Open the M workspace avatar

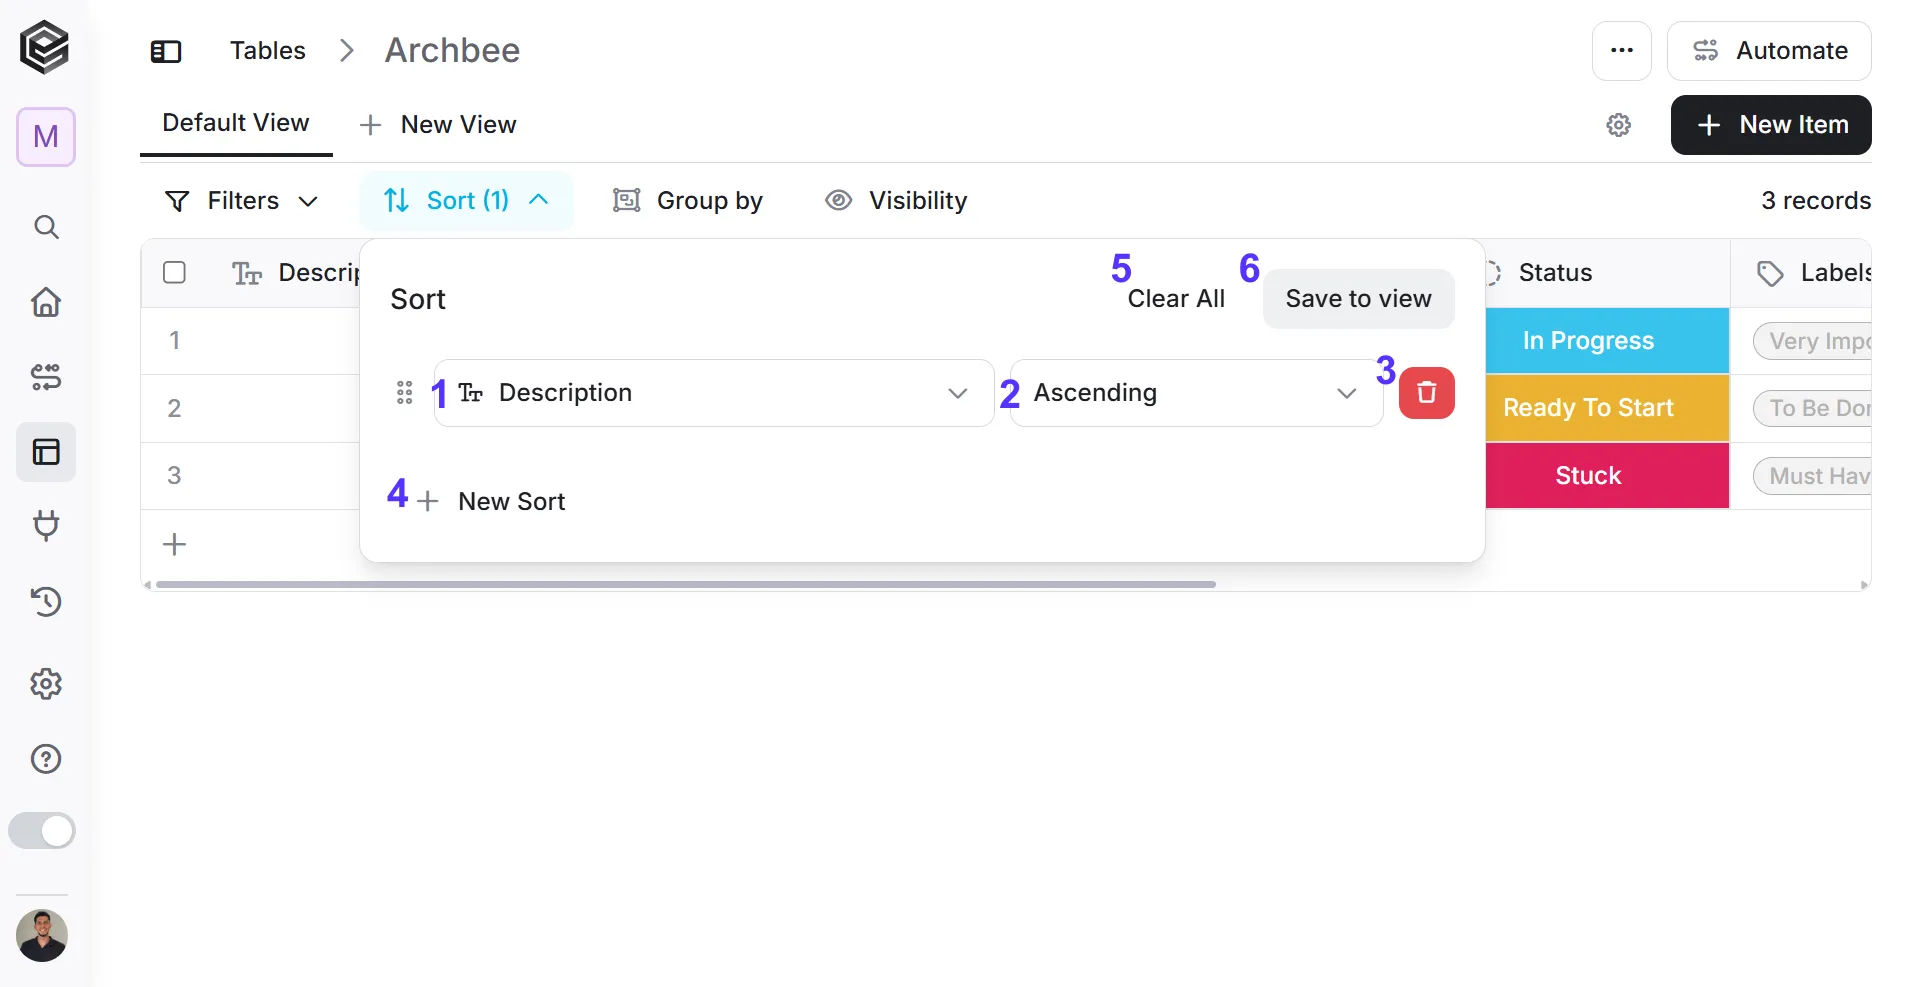tap(46, 137)
